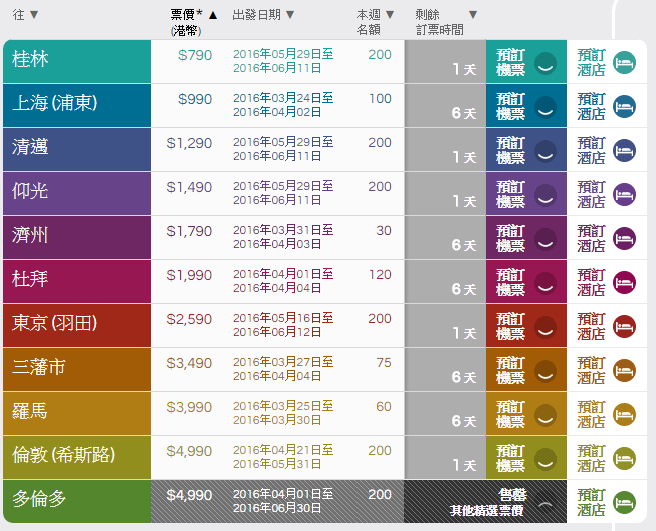Sort by destination 往 column header
This screenshot has height=531, width=656.
tap(26, 15)
